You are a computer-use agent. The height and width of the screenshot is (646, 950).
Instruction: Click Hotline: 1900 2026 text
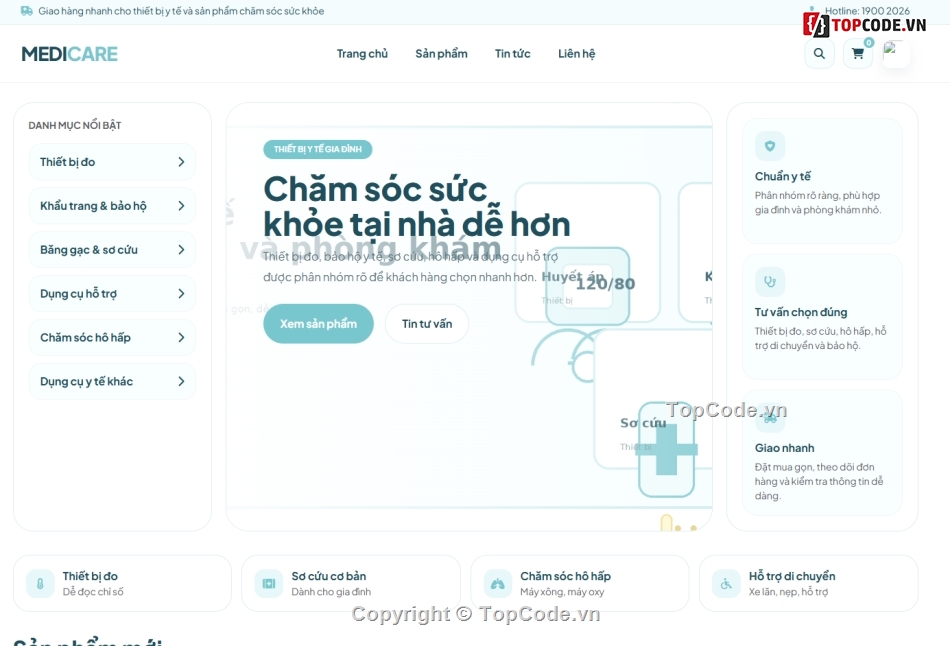pos(867,11)
